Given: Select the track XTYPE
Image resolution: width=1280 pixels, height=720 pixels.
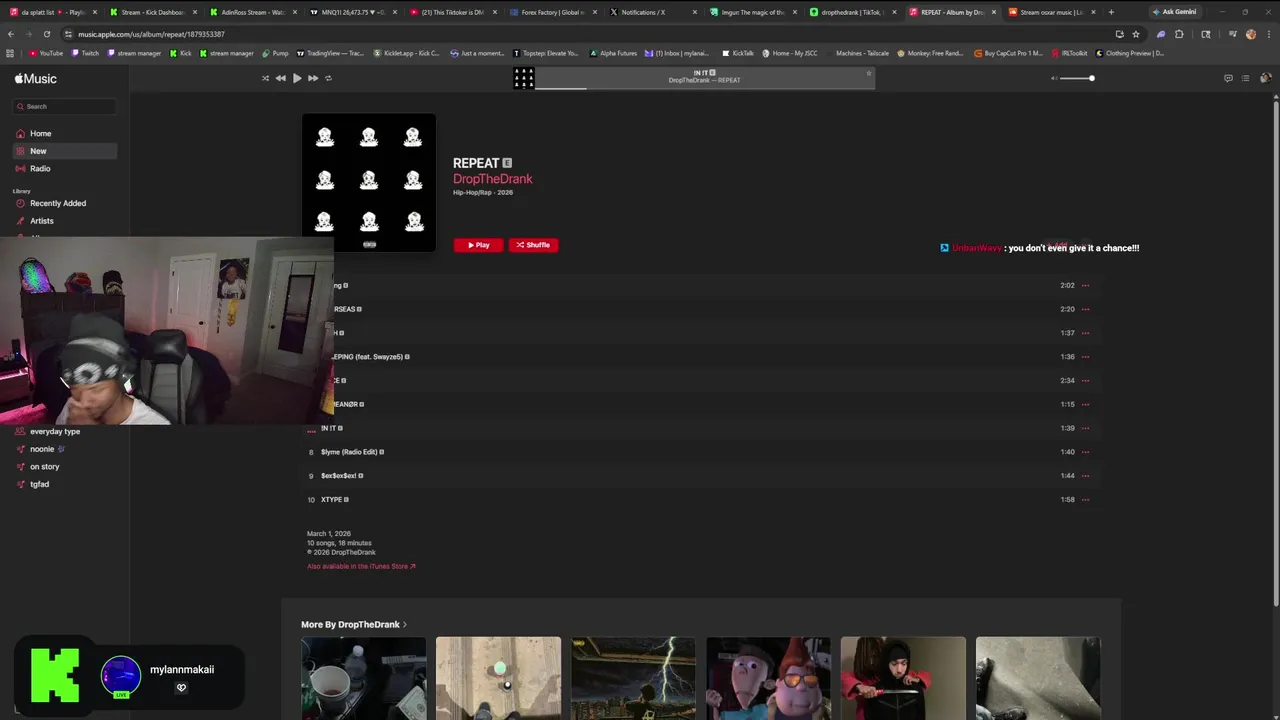Looking at the screenshot, I should (x=701, y=500).
